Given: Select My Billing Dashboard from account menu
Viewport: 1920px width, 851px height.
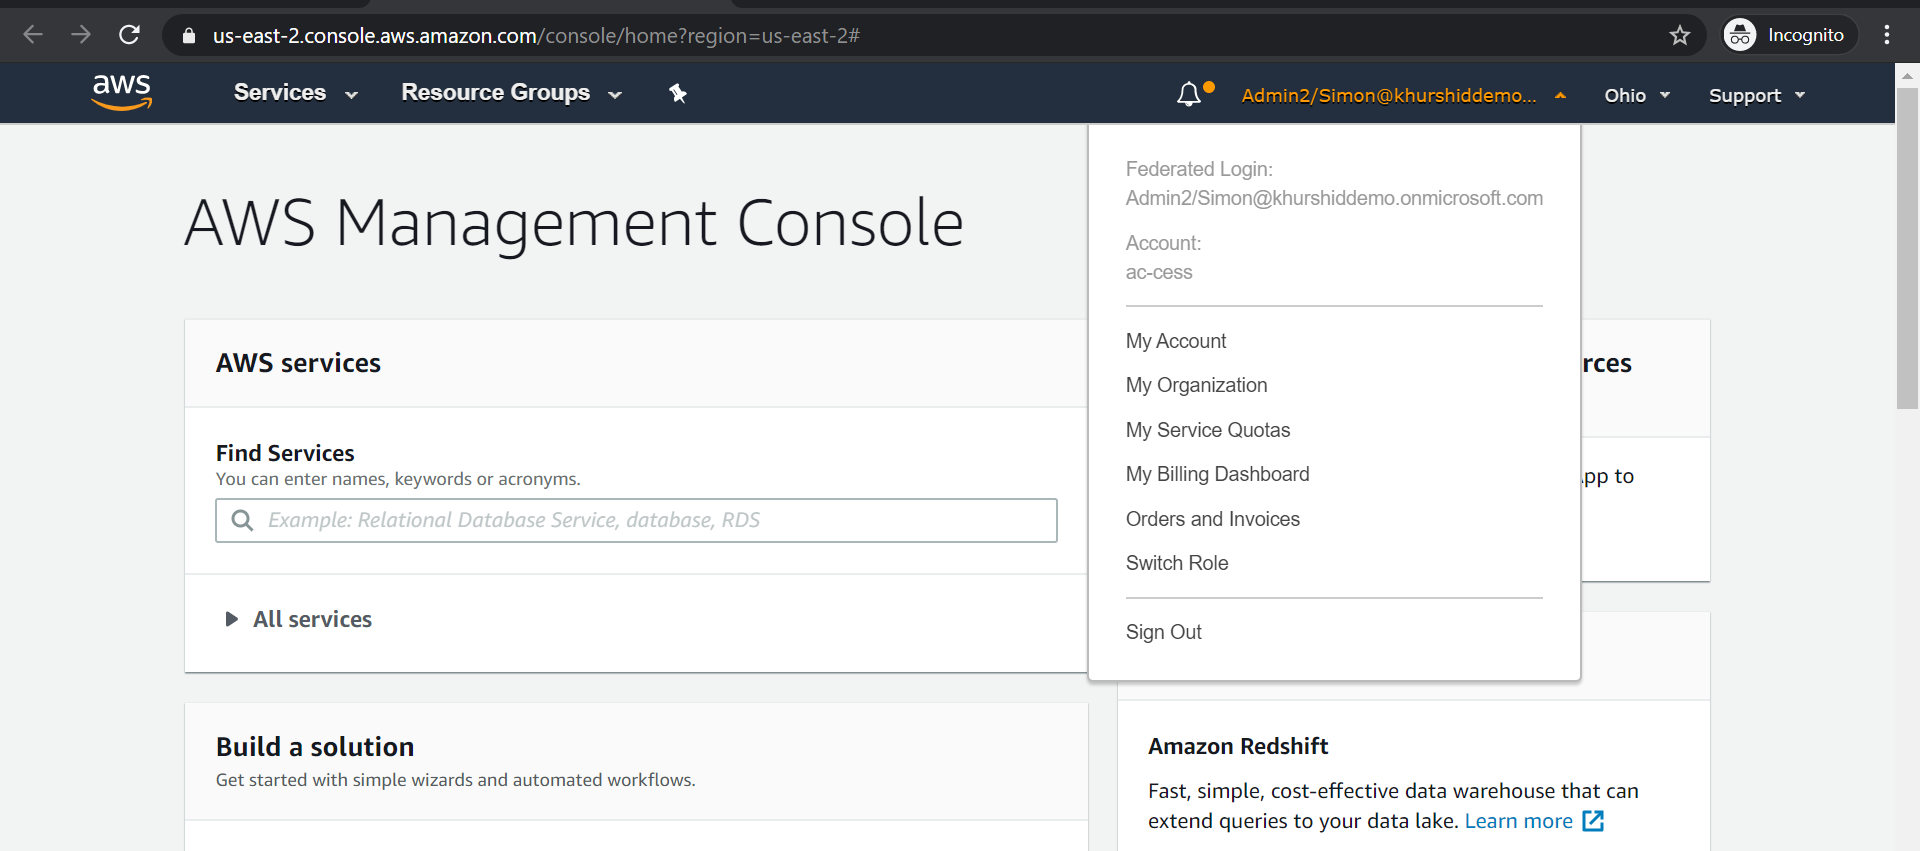Looking at the screenshot, I should [1217, 474].
